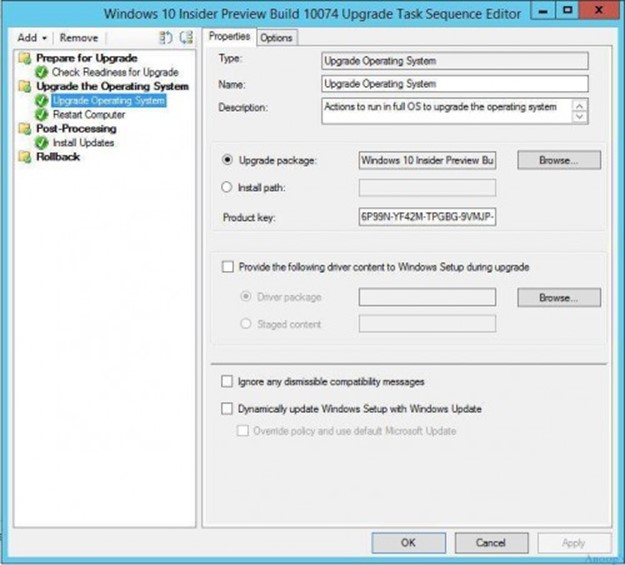Screen dimensions: 625x565
Task: Switch to the Options tab
Action: 277,38
